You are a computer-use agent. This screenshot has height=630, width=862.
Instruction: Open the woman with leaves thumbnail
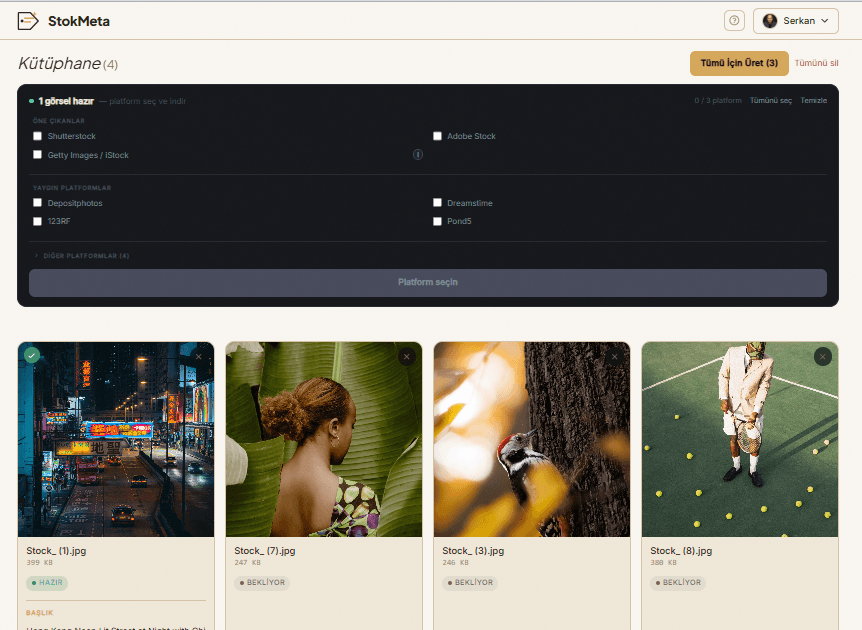coord(324,439)
